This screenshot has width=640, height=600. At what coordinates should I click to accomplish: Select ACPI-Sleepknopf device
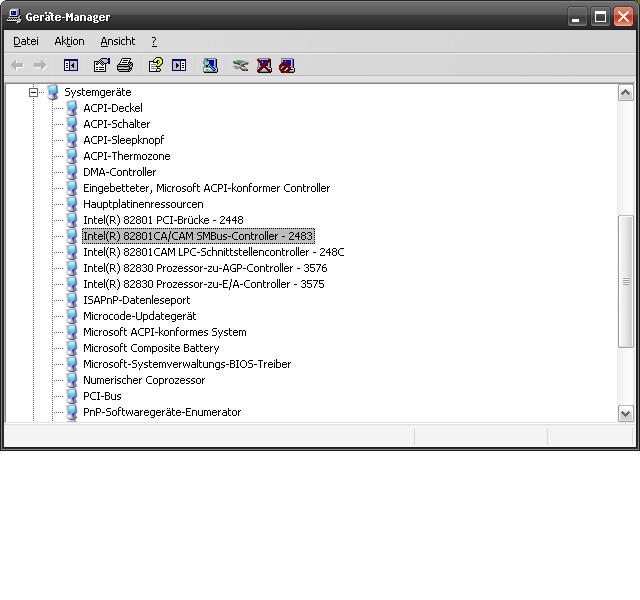pos(124,140)
